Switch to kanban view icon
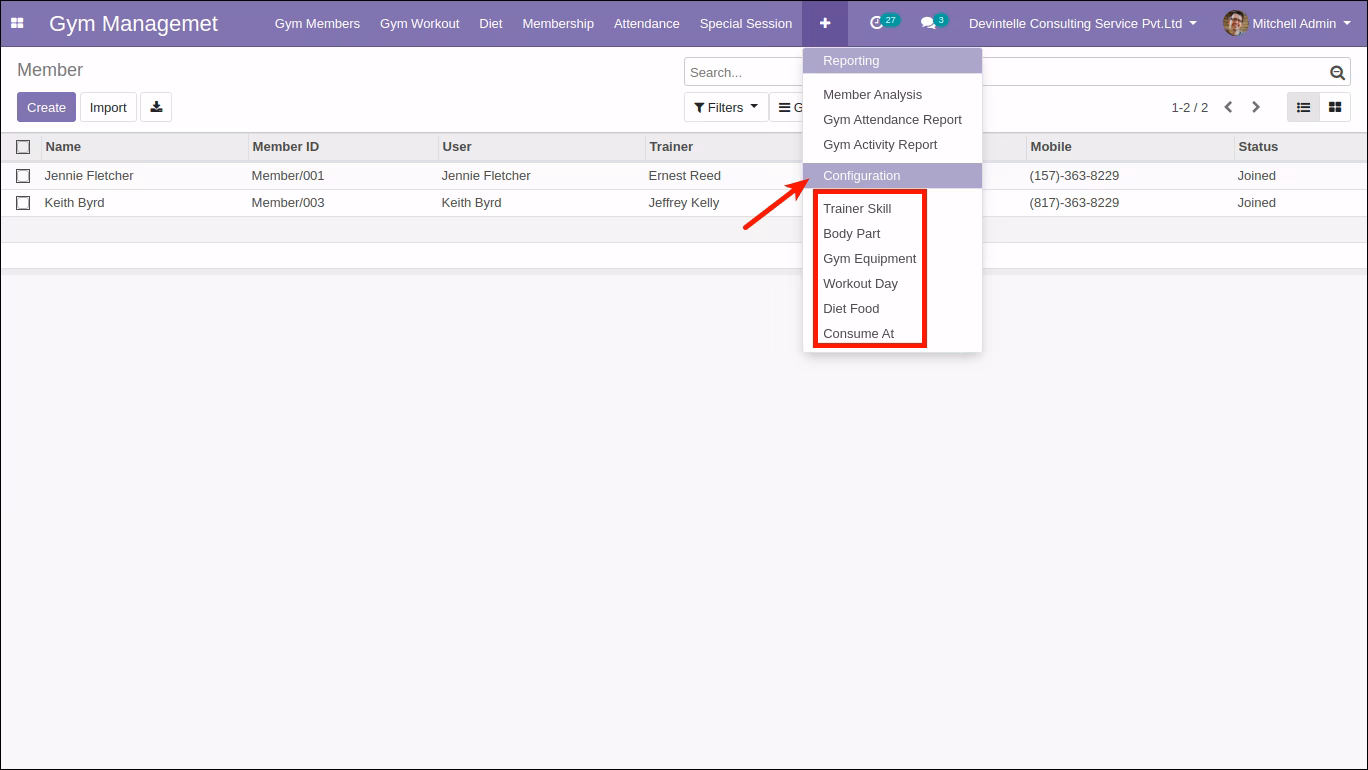The height and width of the screenshot is (770, 1368). (1335, 107)
